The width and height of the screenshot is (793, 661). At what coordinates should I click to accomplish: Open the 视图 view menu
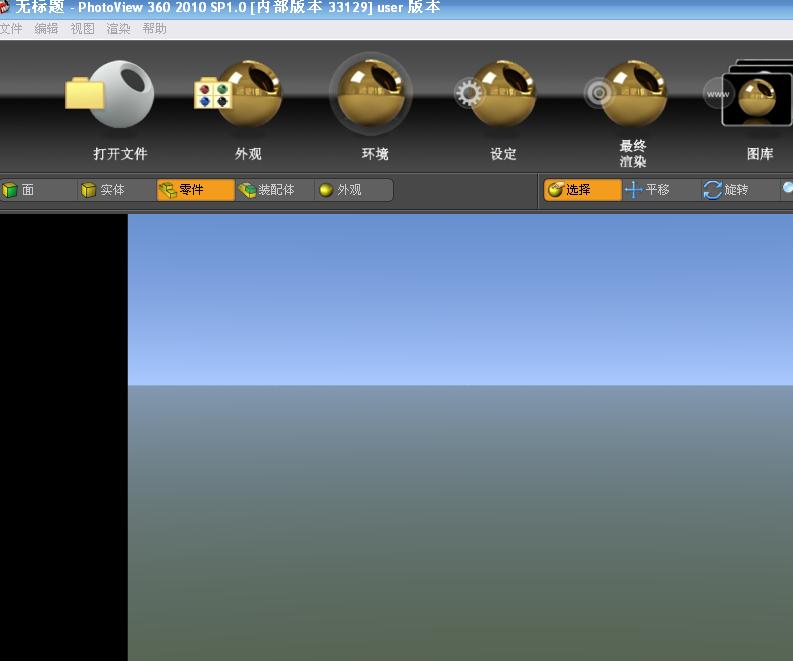(82, 29)
